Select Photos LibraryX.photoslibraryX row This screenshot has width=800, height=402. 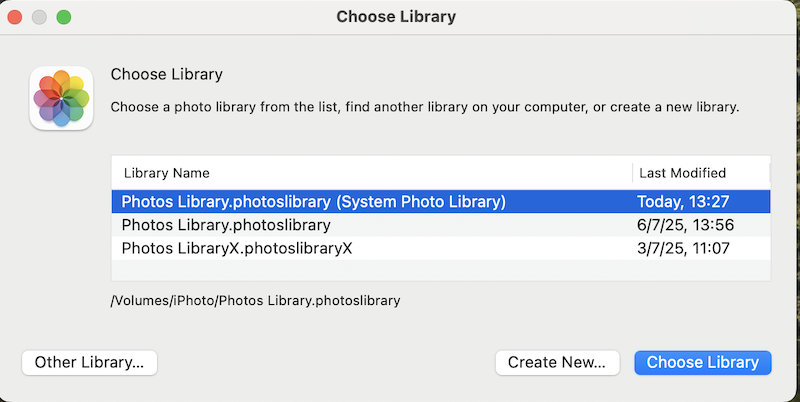point(237,247)
